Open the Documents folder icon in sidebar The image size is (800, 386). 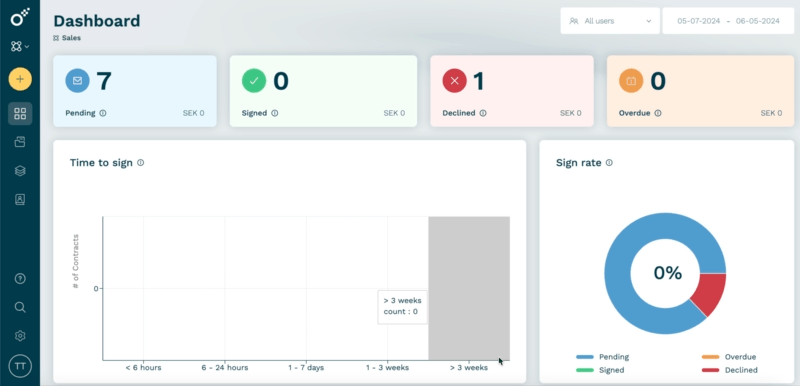20,142
